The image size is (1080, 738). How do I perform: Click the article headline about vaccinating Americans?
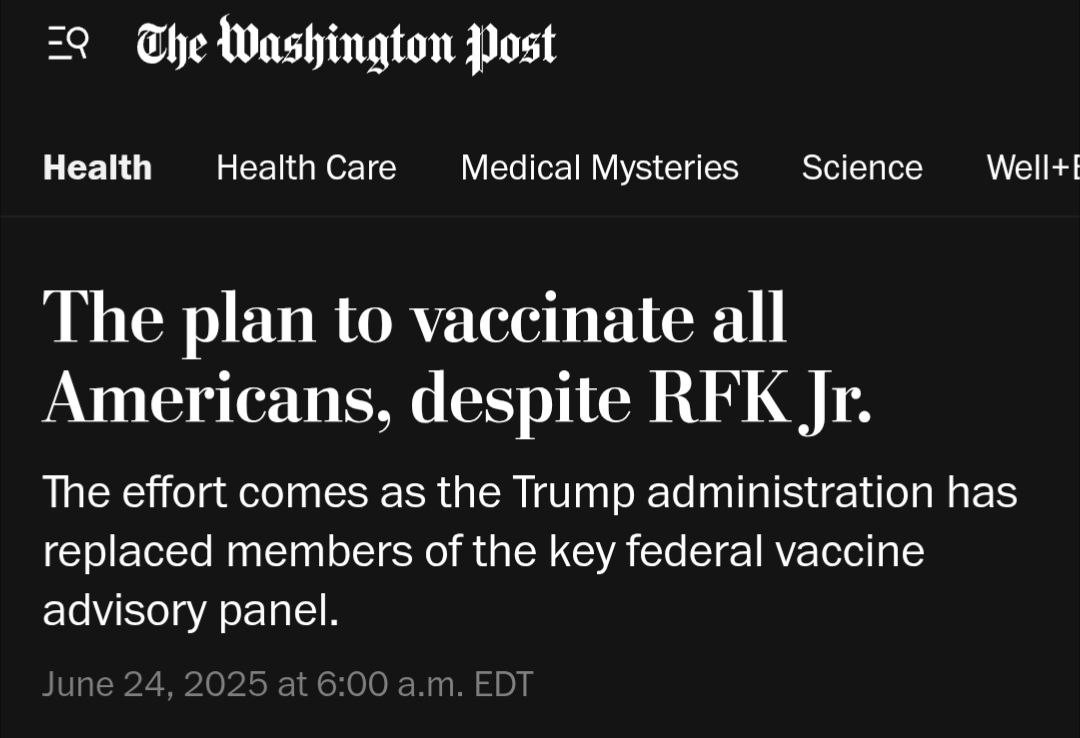[x=414, y=320]
